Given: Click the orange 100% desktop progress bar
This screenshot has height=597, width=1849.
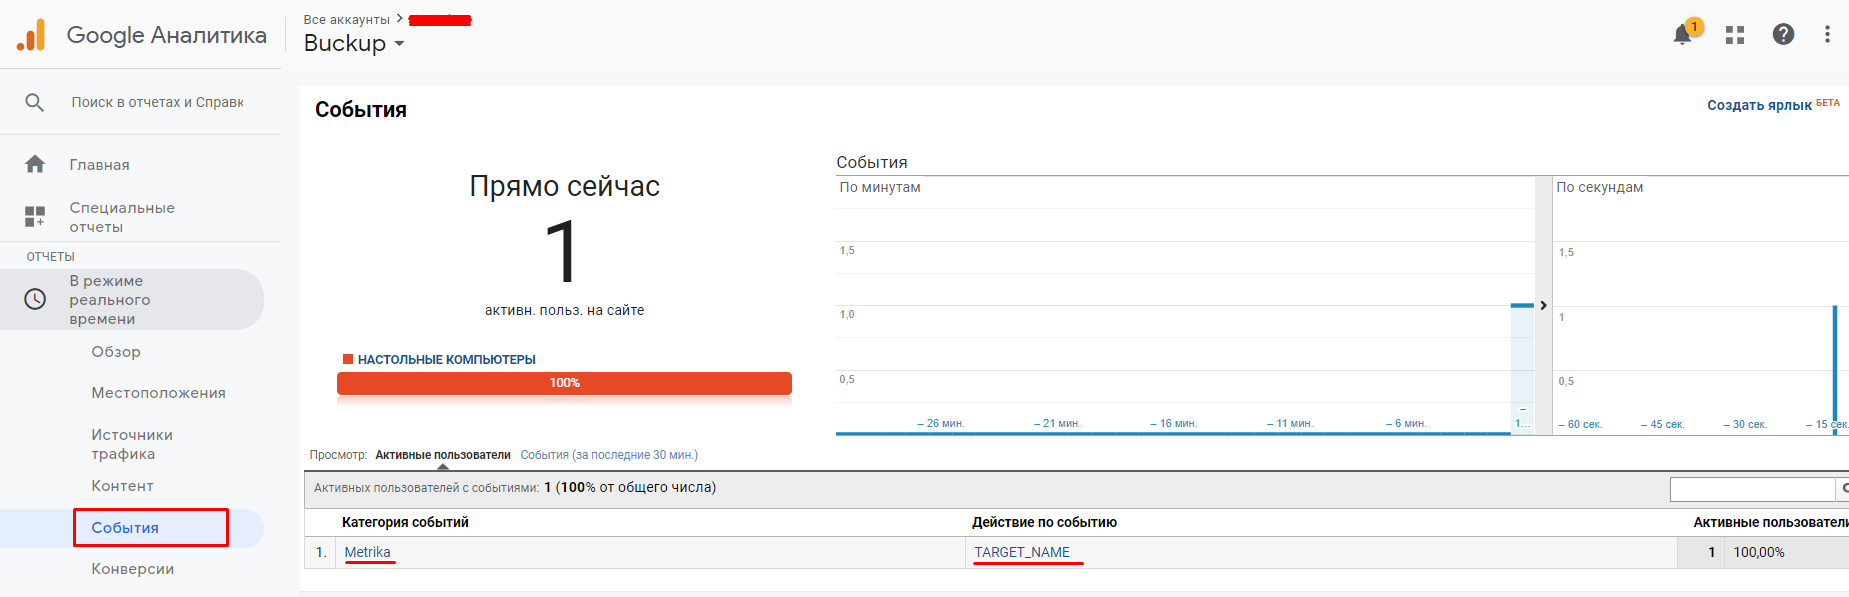Looking at the screenshot, I should coord(564,383).
